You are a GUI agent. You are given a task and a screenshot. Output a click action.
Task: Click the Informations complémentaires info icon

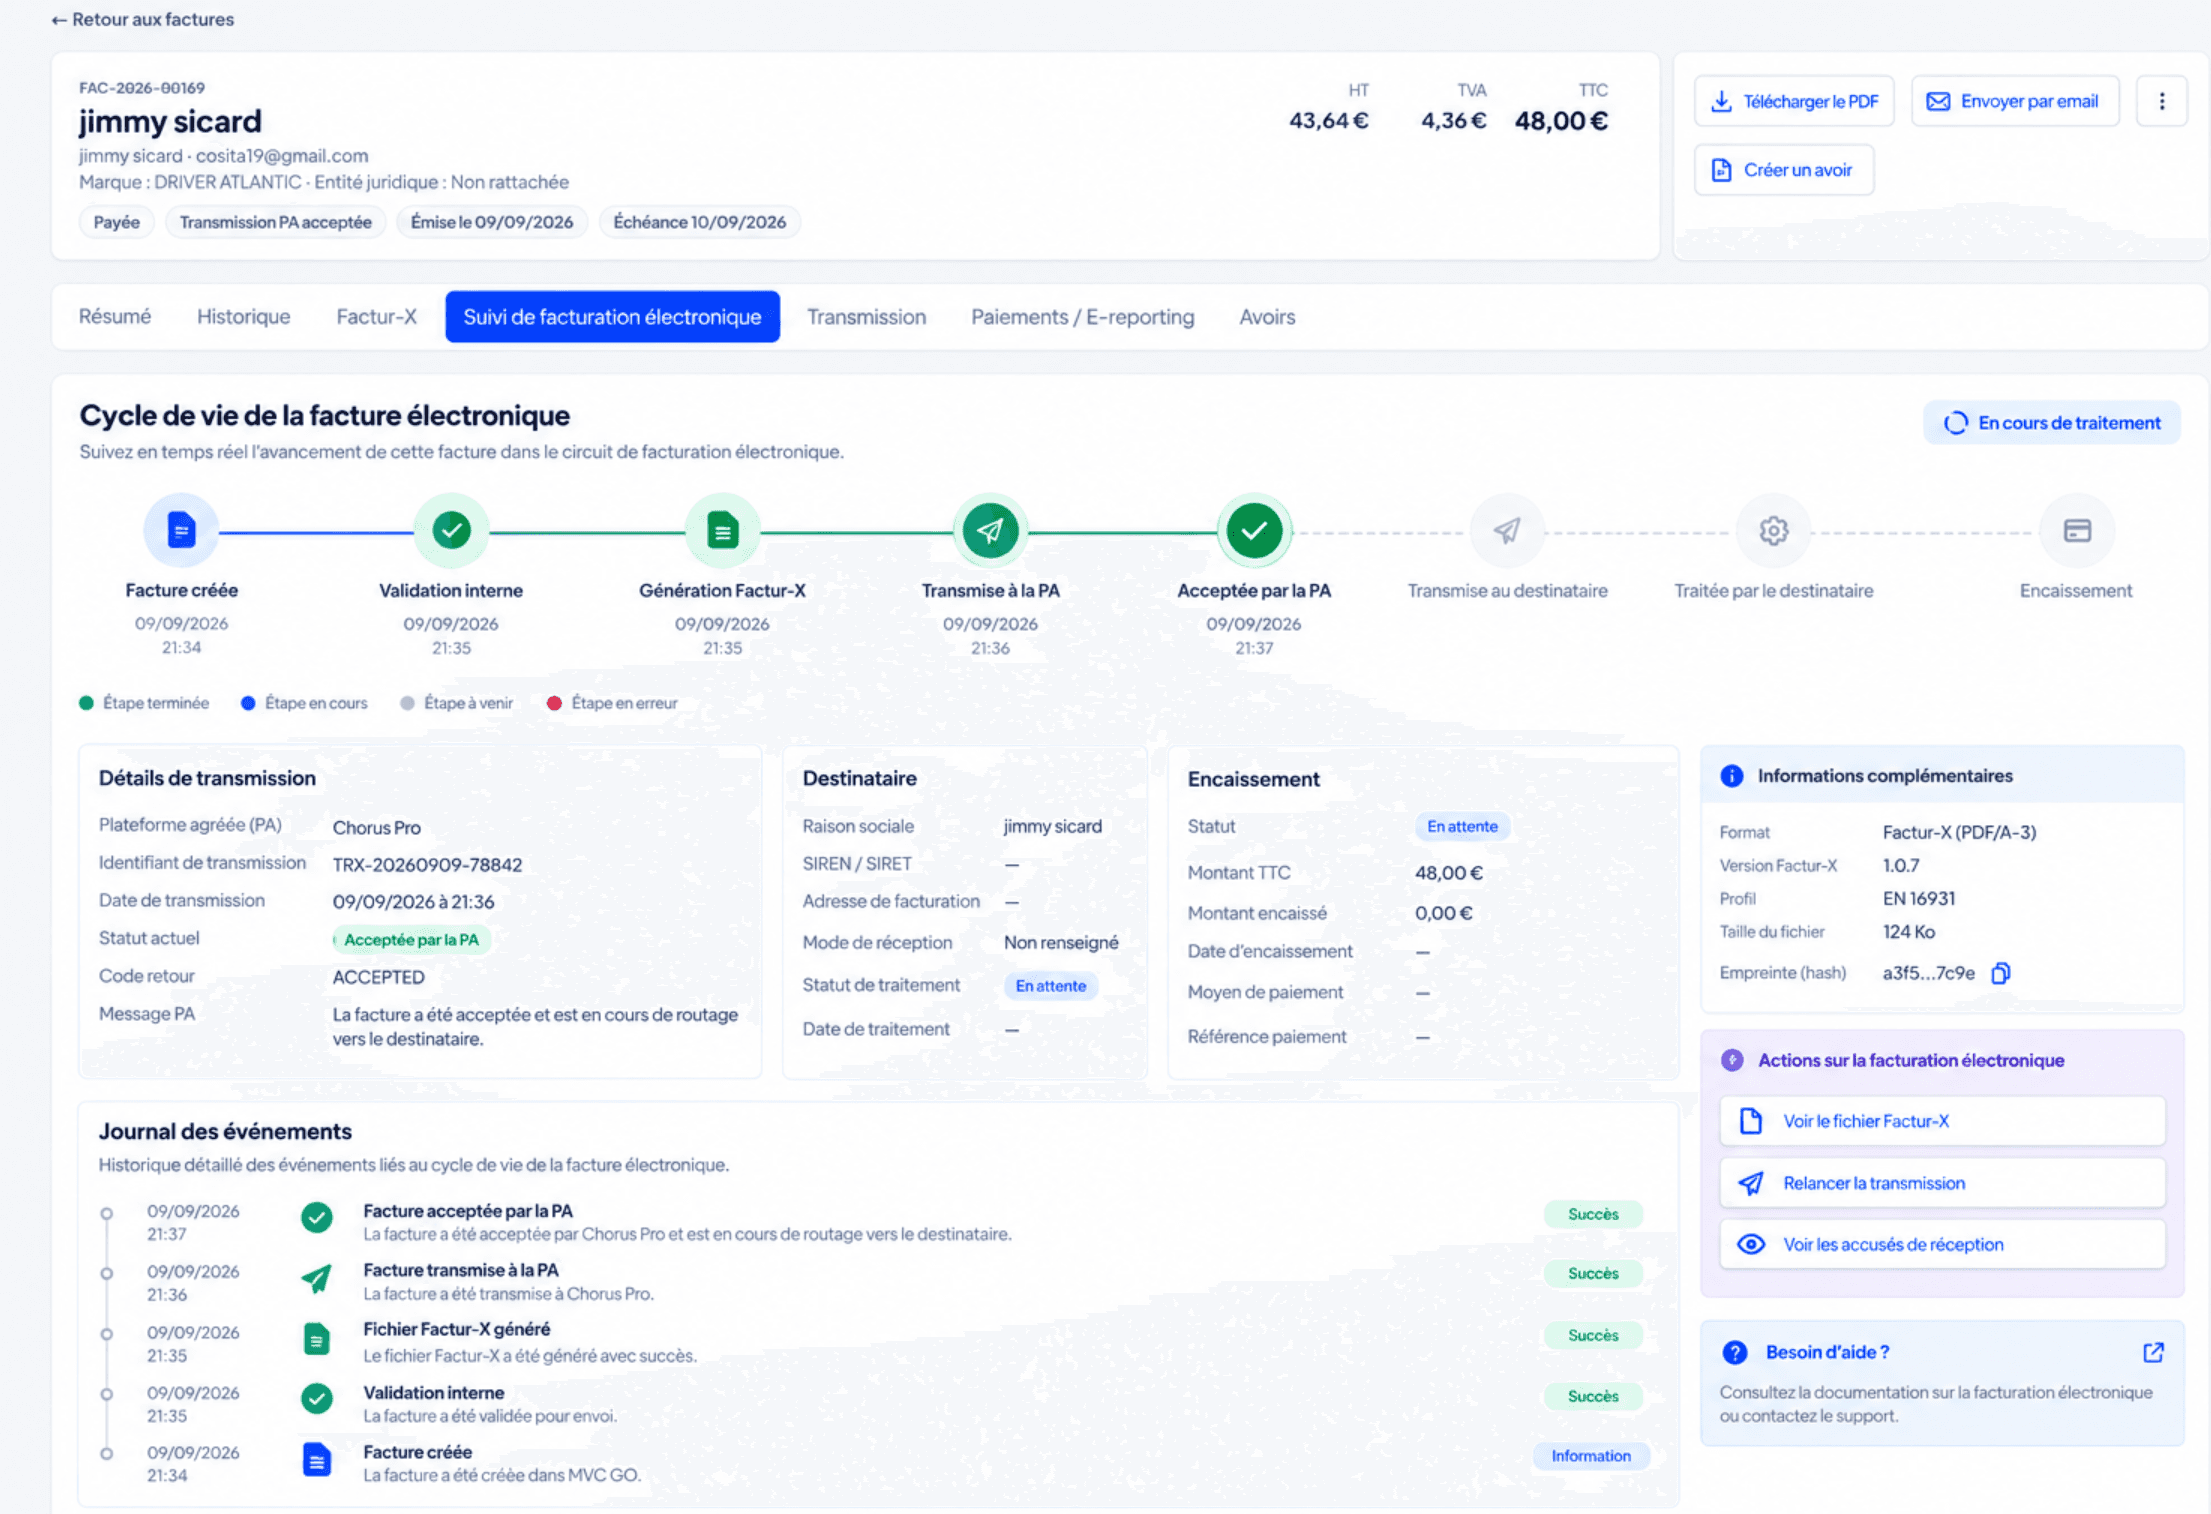(x=1731, y=776)
